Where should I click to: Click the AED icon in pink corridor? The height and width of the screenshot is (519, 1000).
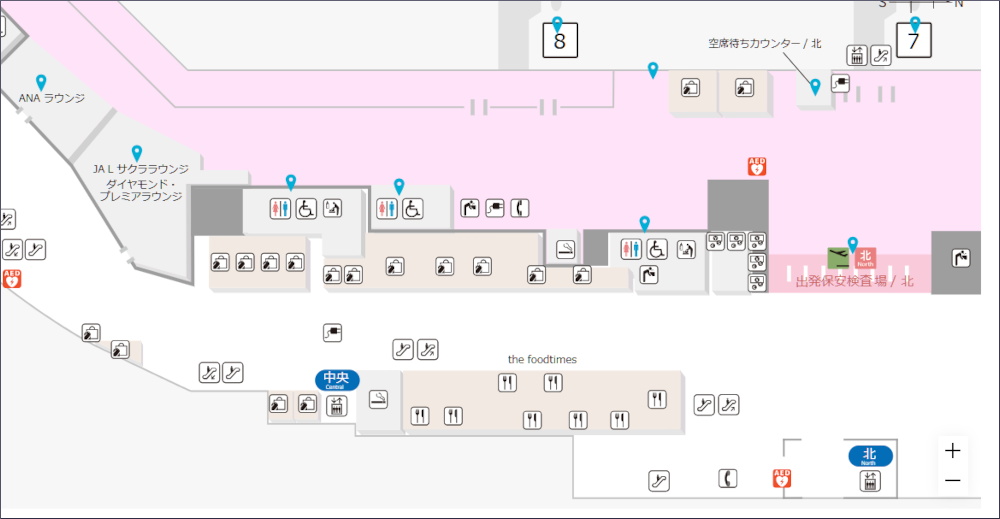click(757, 166)
